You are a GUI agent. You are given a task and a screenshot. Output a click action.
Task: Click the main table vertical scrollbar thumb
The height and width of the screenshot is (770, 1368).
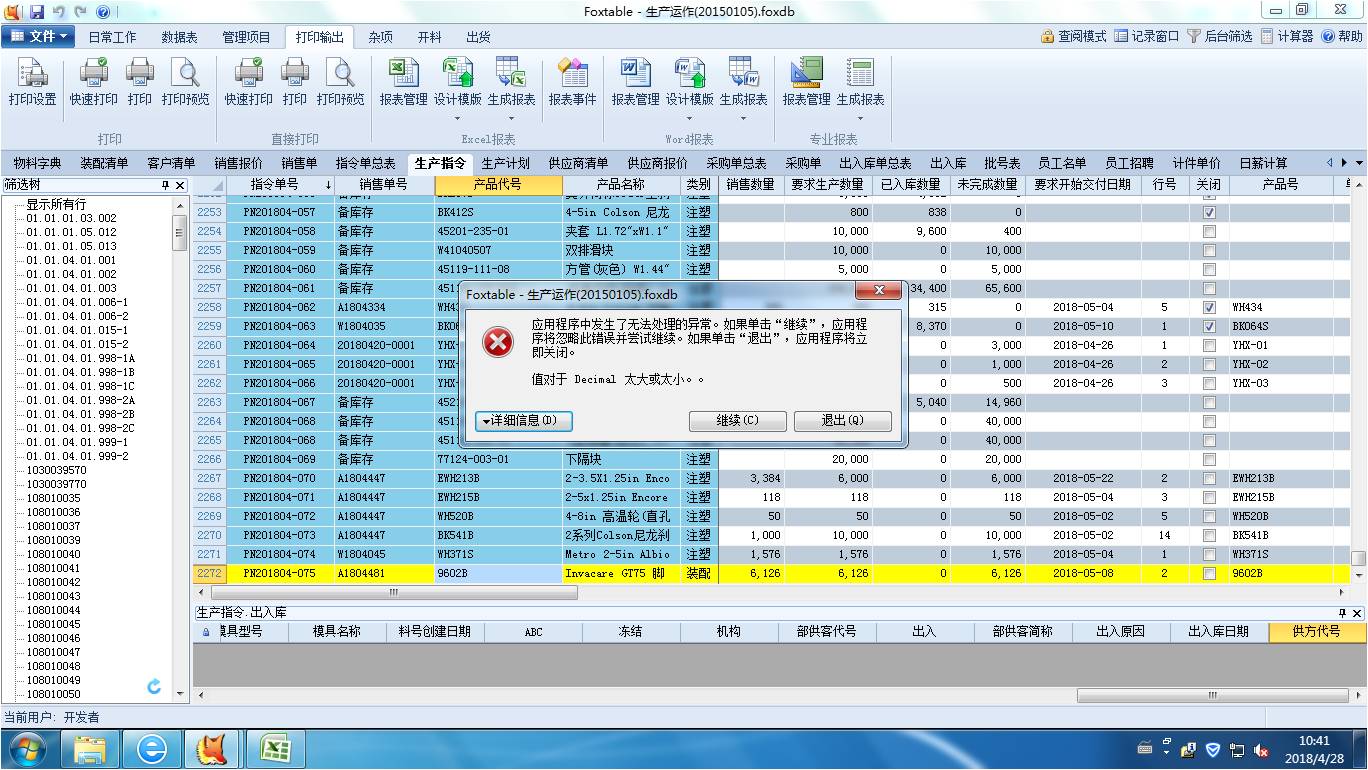point(1358,559)
